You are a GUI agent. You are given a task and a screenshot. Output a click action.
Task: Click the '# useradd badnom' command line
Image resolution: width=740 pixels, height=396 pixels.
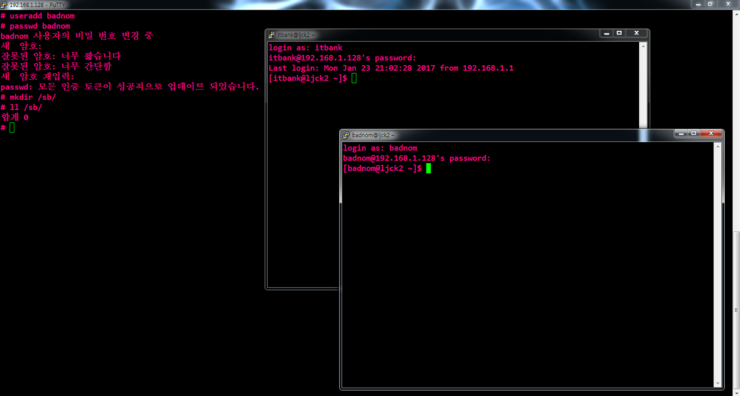[37, 16]
